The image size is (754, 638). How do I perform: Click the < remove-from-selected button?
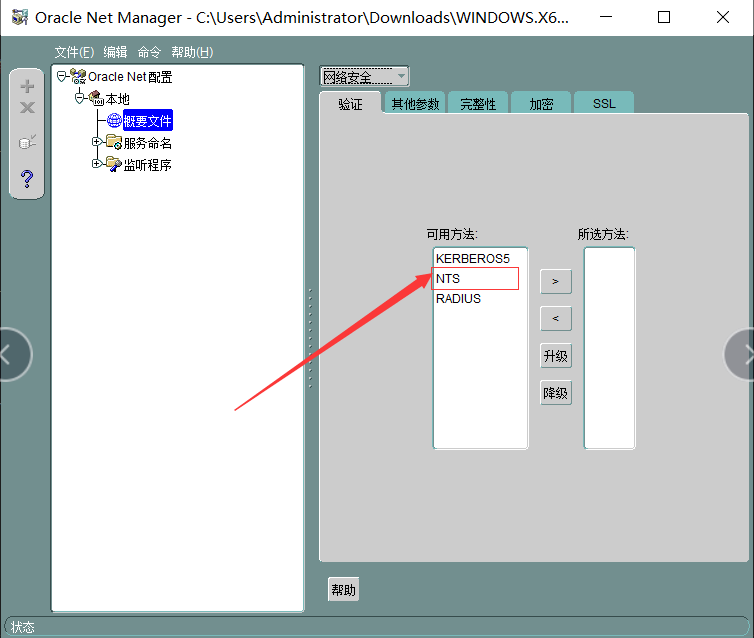[556, 318]
